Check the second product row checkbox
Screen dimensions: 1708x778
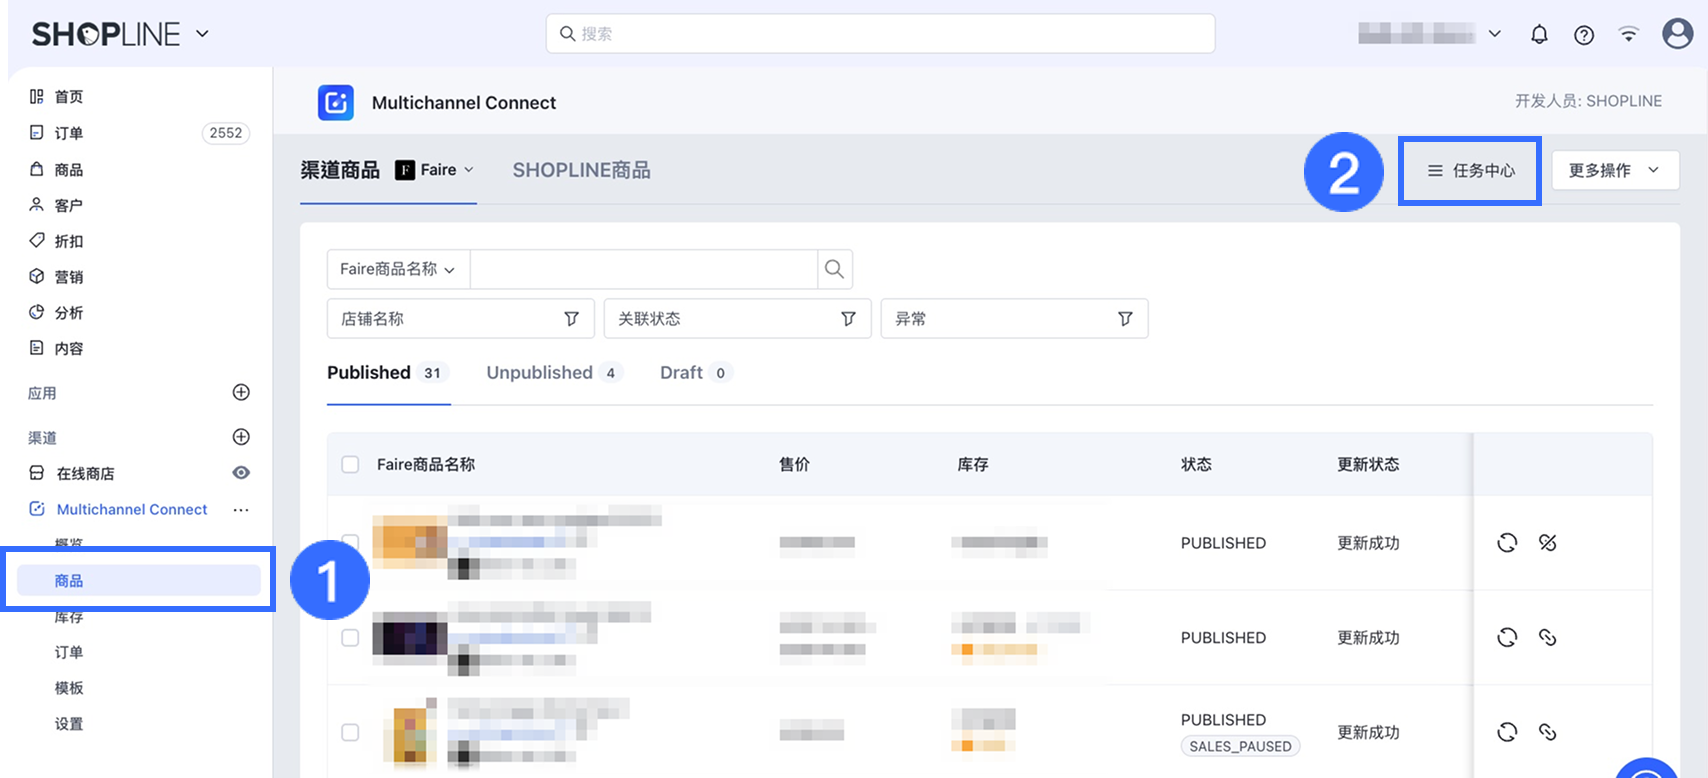(x=350, y=638)
